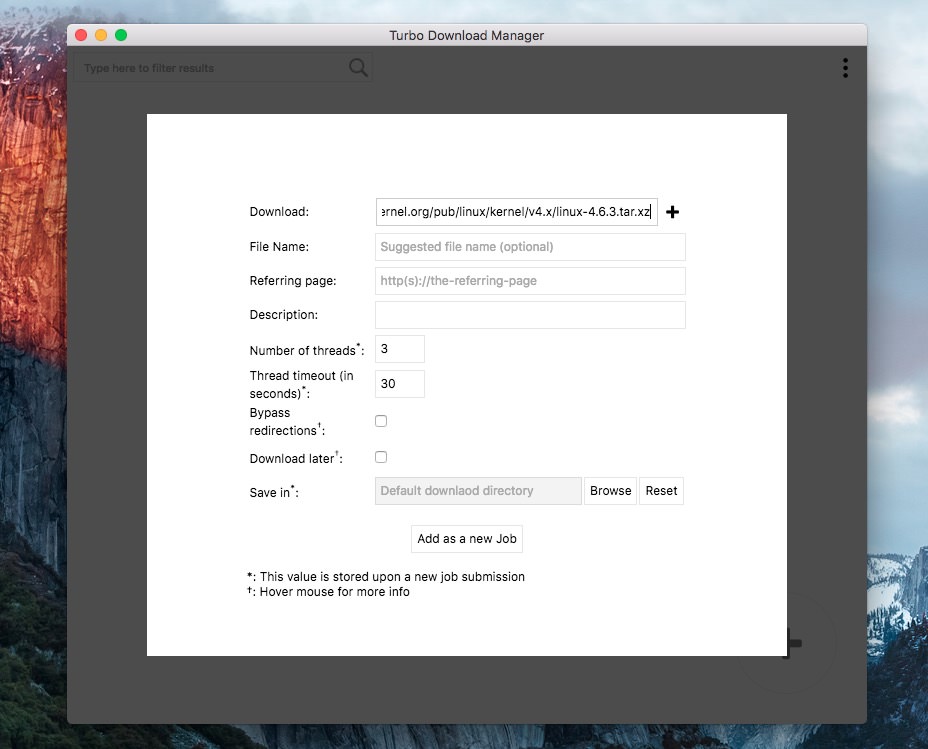Minimize the window with the yellow button
The image size is (928, 749).
pyautogui.click(x=101, y=35)
